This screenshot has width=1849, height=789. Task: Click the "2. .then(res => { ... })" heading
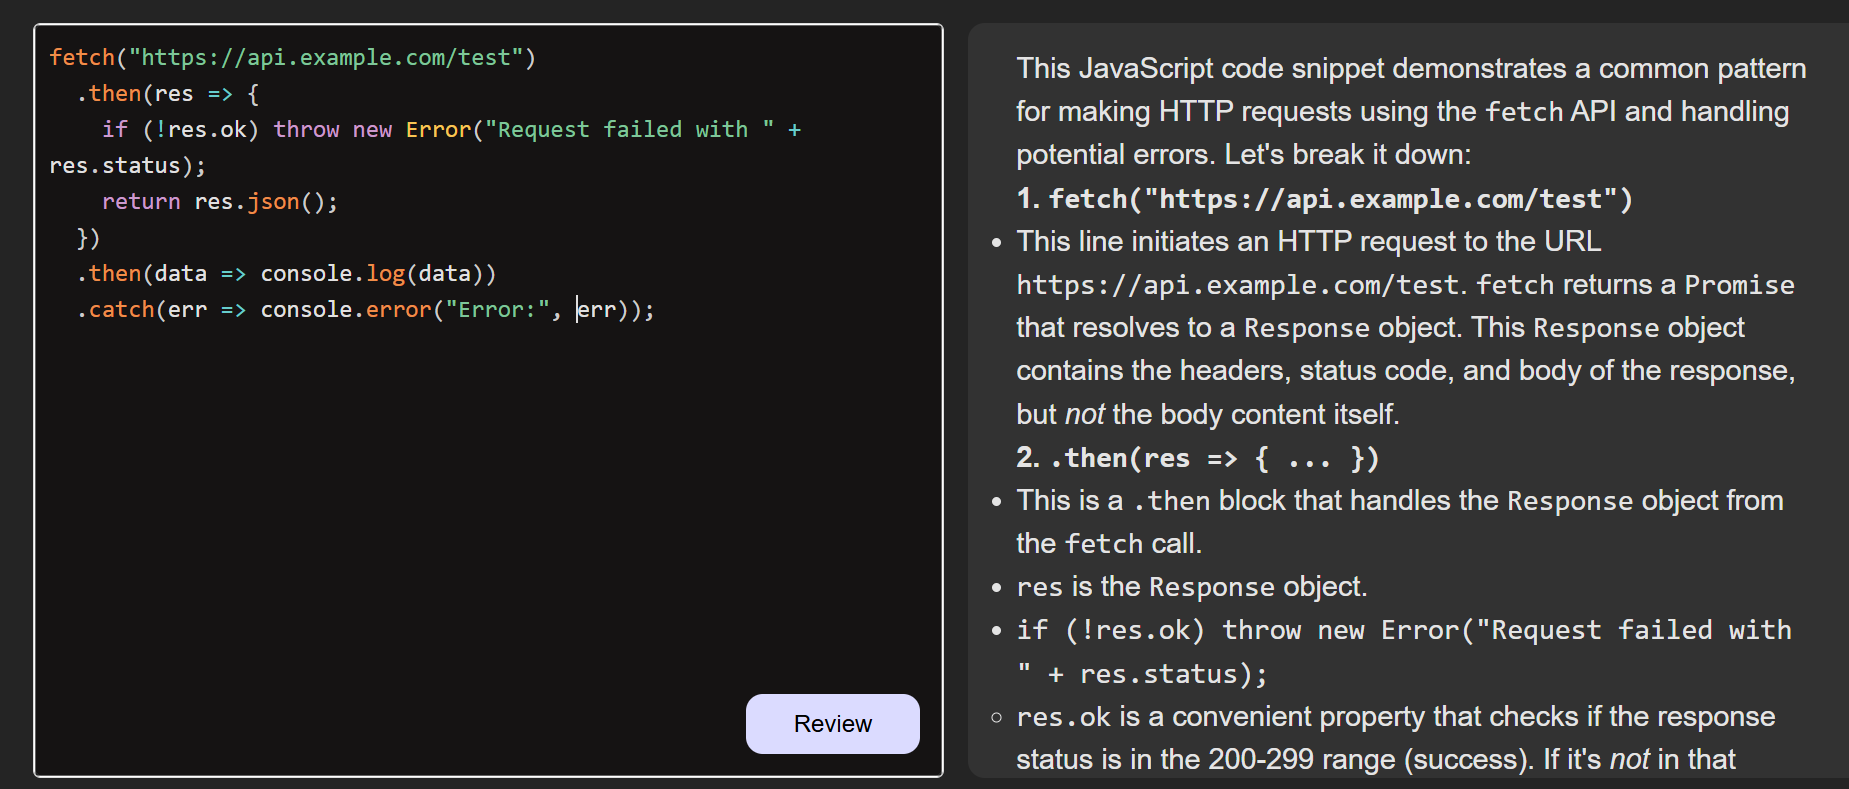(x=1198, y=458)
